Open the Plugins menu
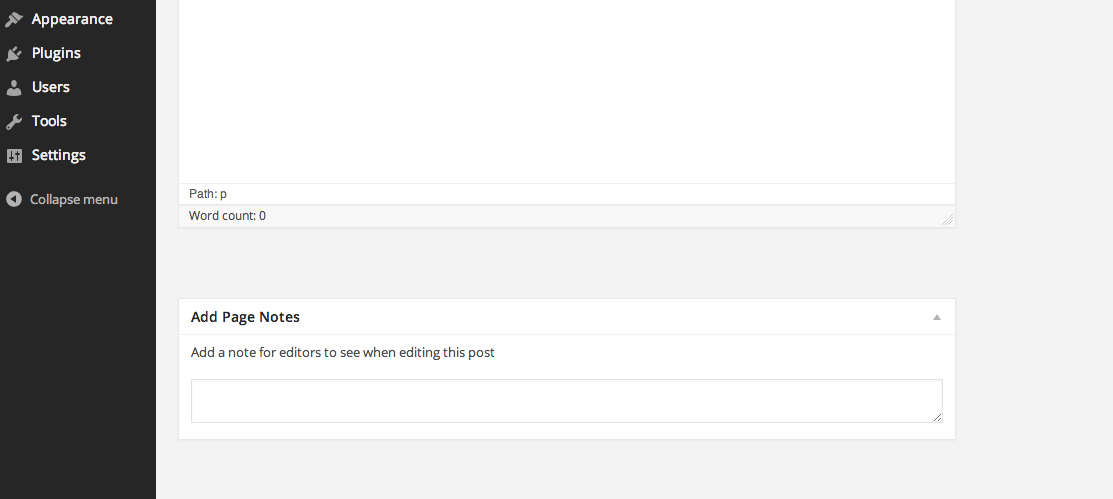This screenshot has width=1113, height=499. click(56, 53)
